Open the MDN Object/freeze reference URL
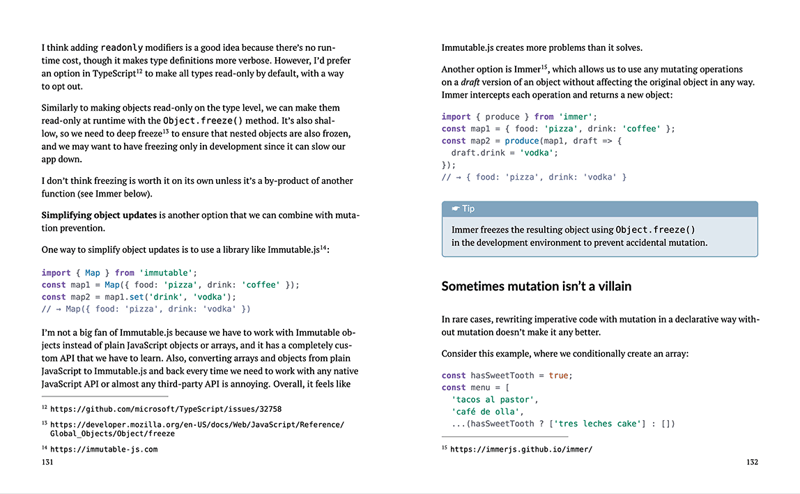This screenshot has width=800, height=494. pos(197,429)
